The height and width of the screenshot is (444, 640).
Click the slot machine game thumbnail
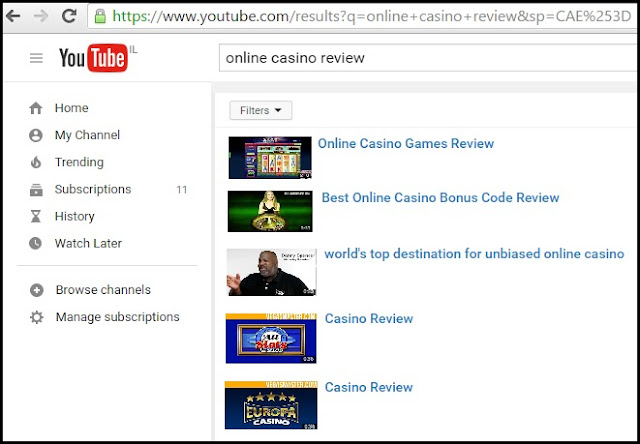[270, 158]
